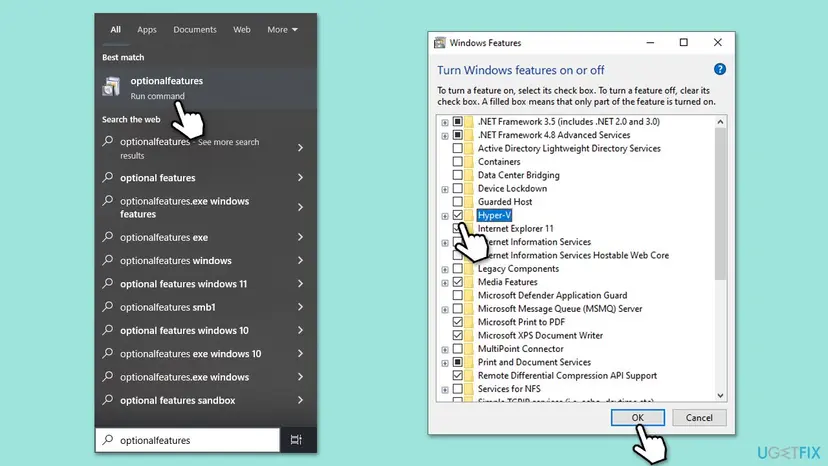Click the folder icon next to Containers
Screen dimensions: 828x466
point(469,162)
